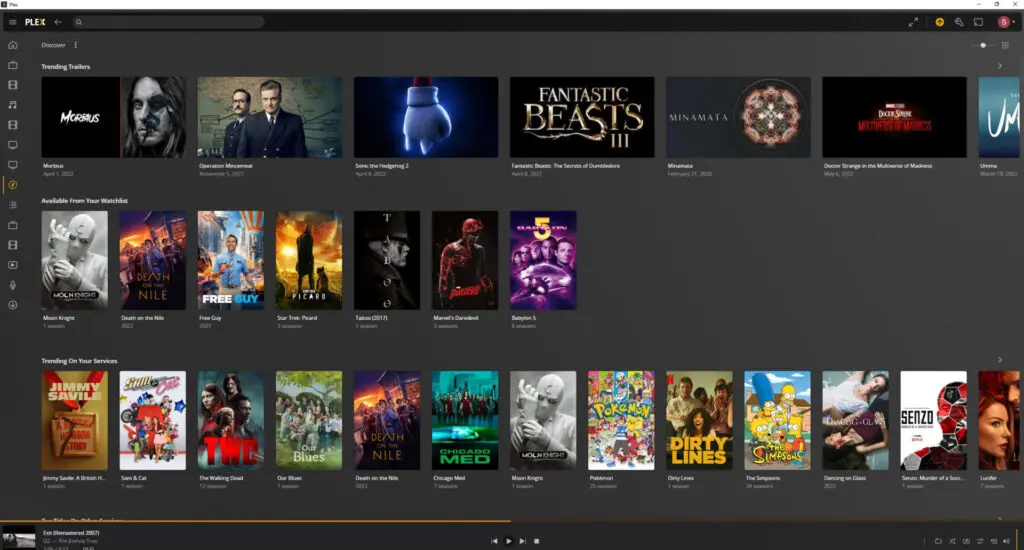
Task: Open Moon Knight poster in Watchlist row
Action: pos(74,260)
